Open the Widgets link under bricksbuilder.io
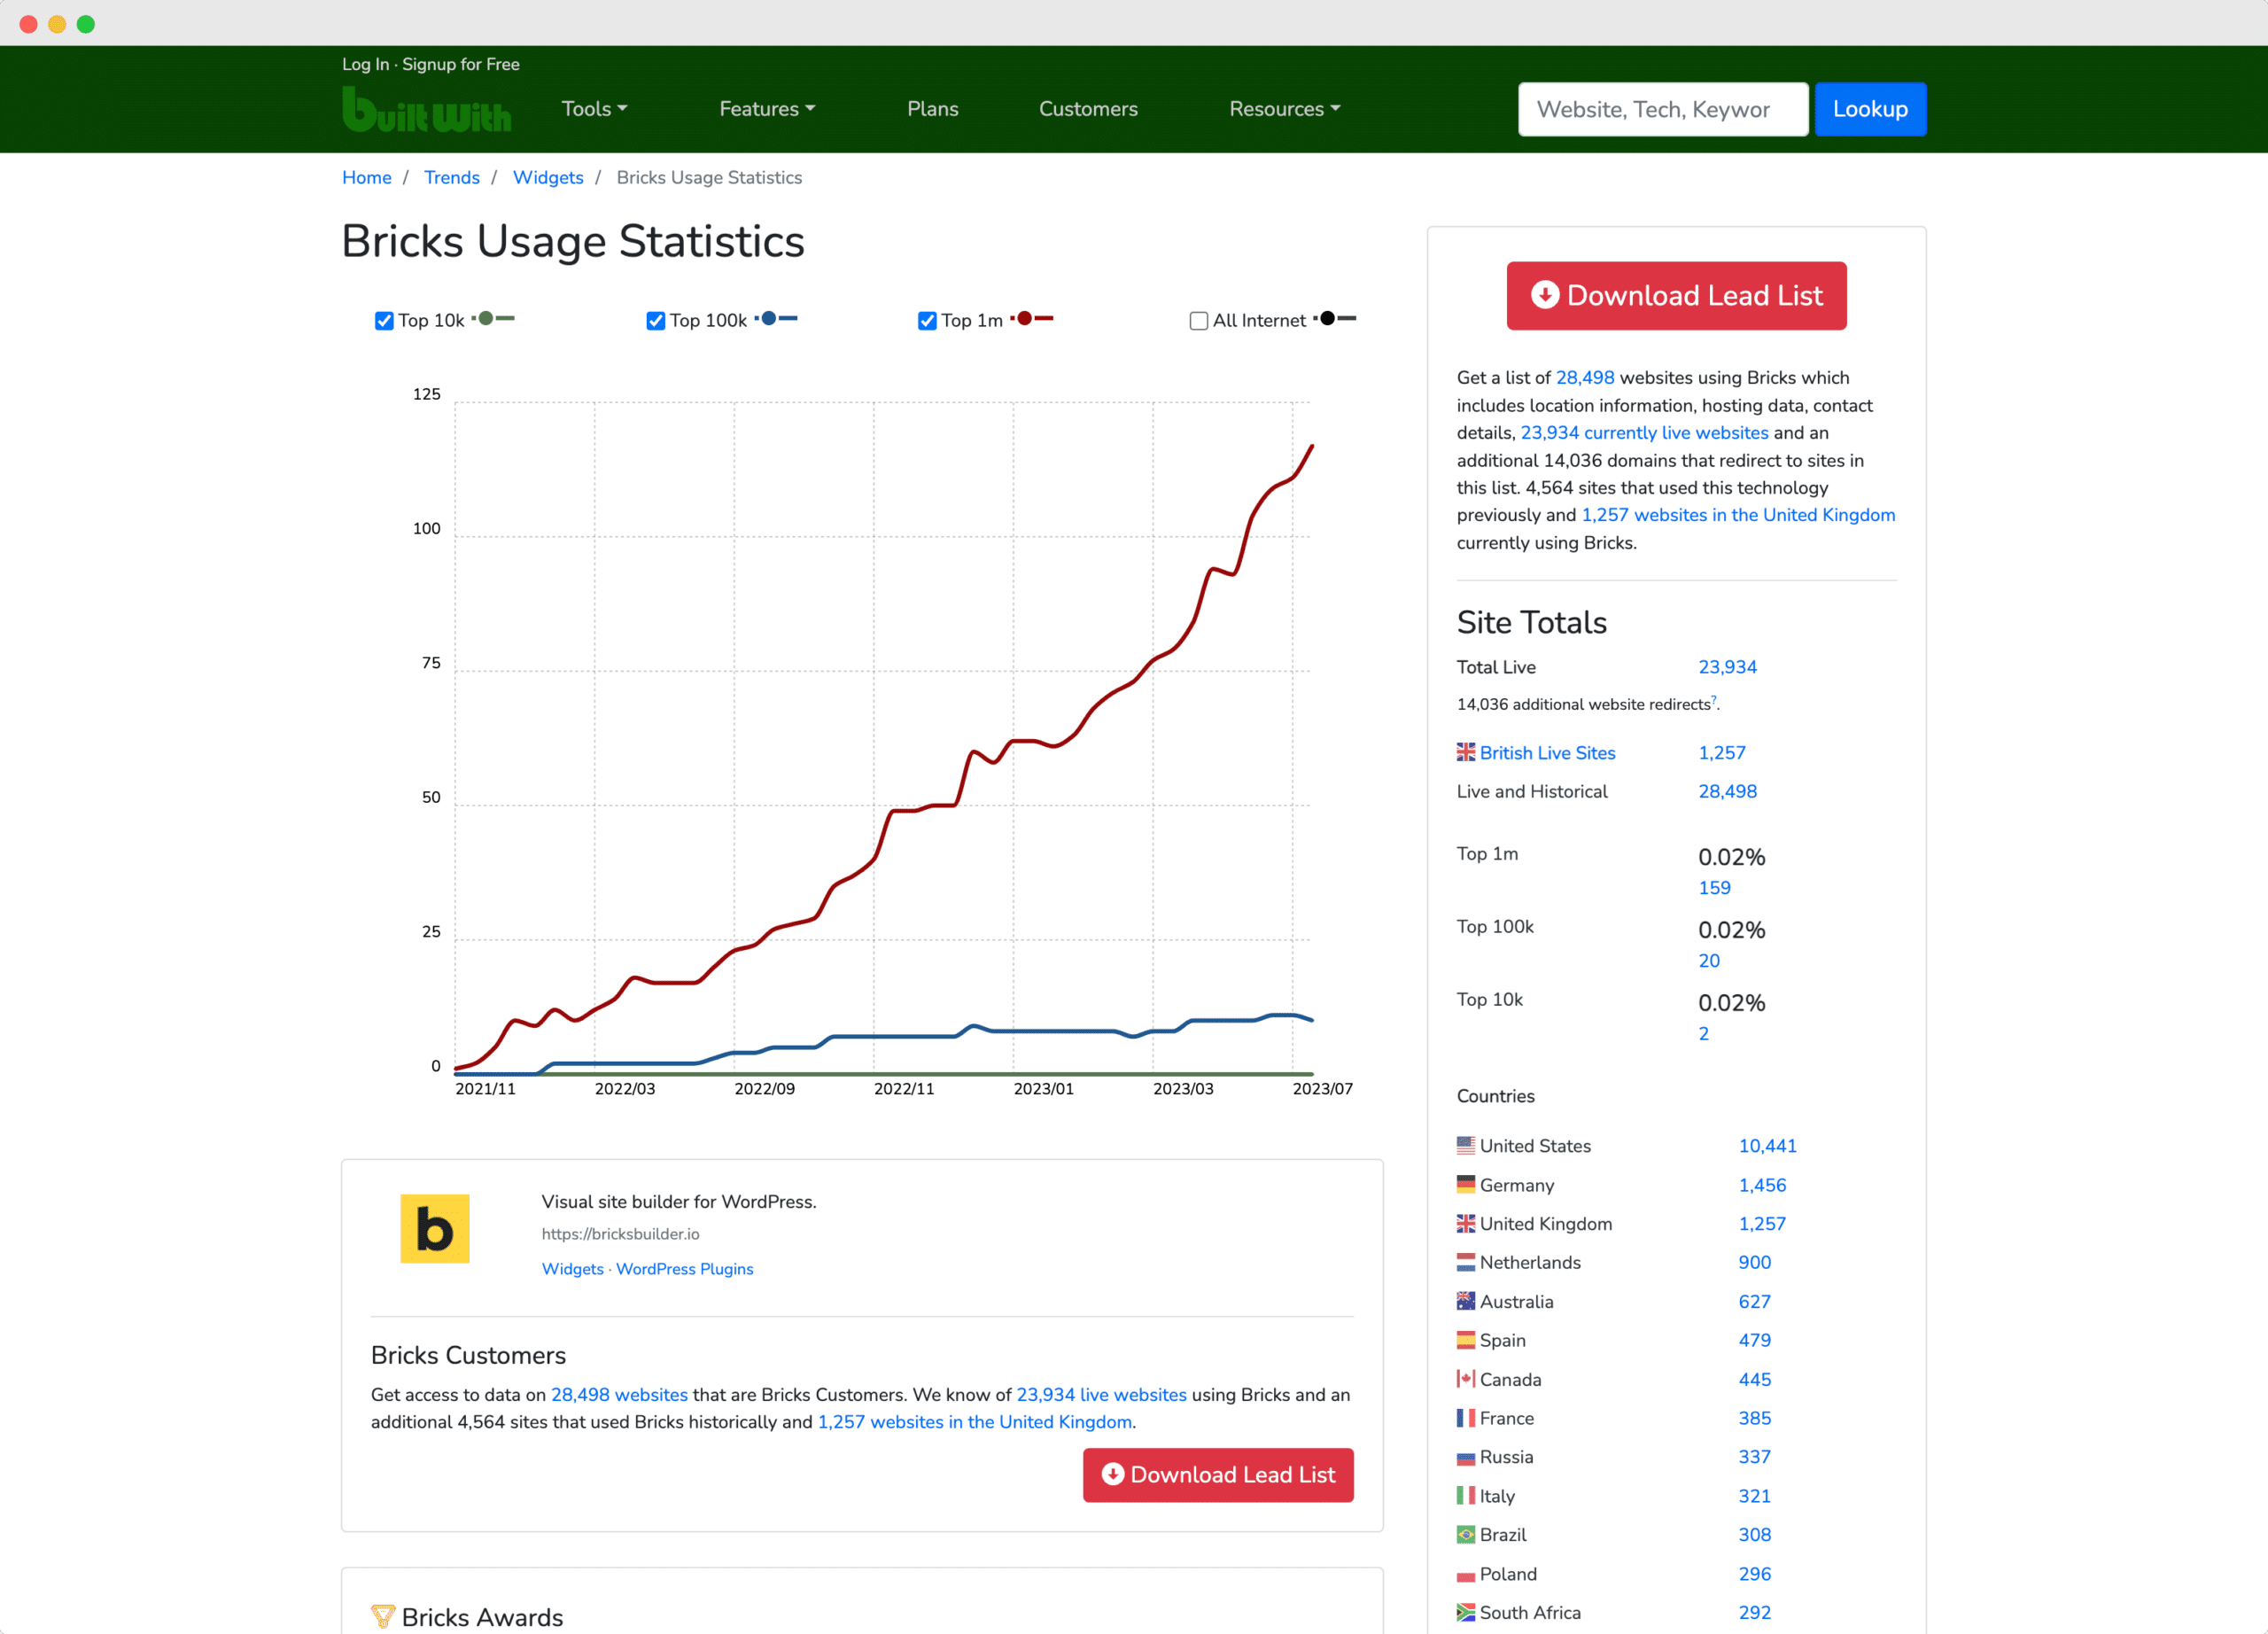 [x=572, y=1268]
